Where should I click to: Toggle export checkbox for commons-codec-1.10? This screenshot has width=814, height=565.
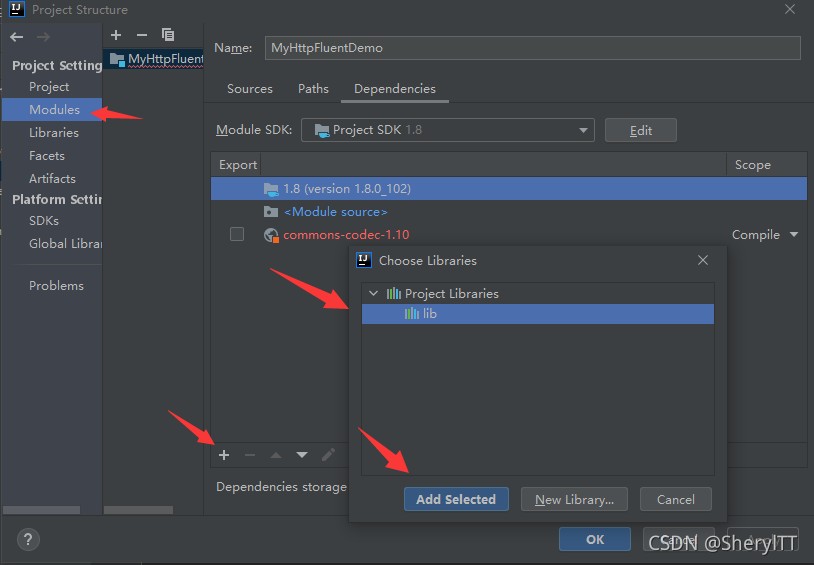(x=237, y=234)
